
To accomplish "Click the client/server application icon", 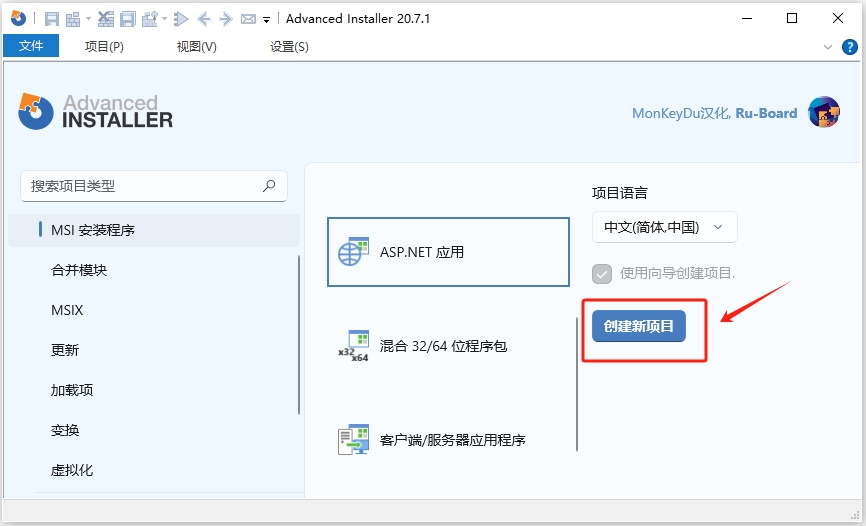I will tap(353, 440).
